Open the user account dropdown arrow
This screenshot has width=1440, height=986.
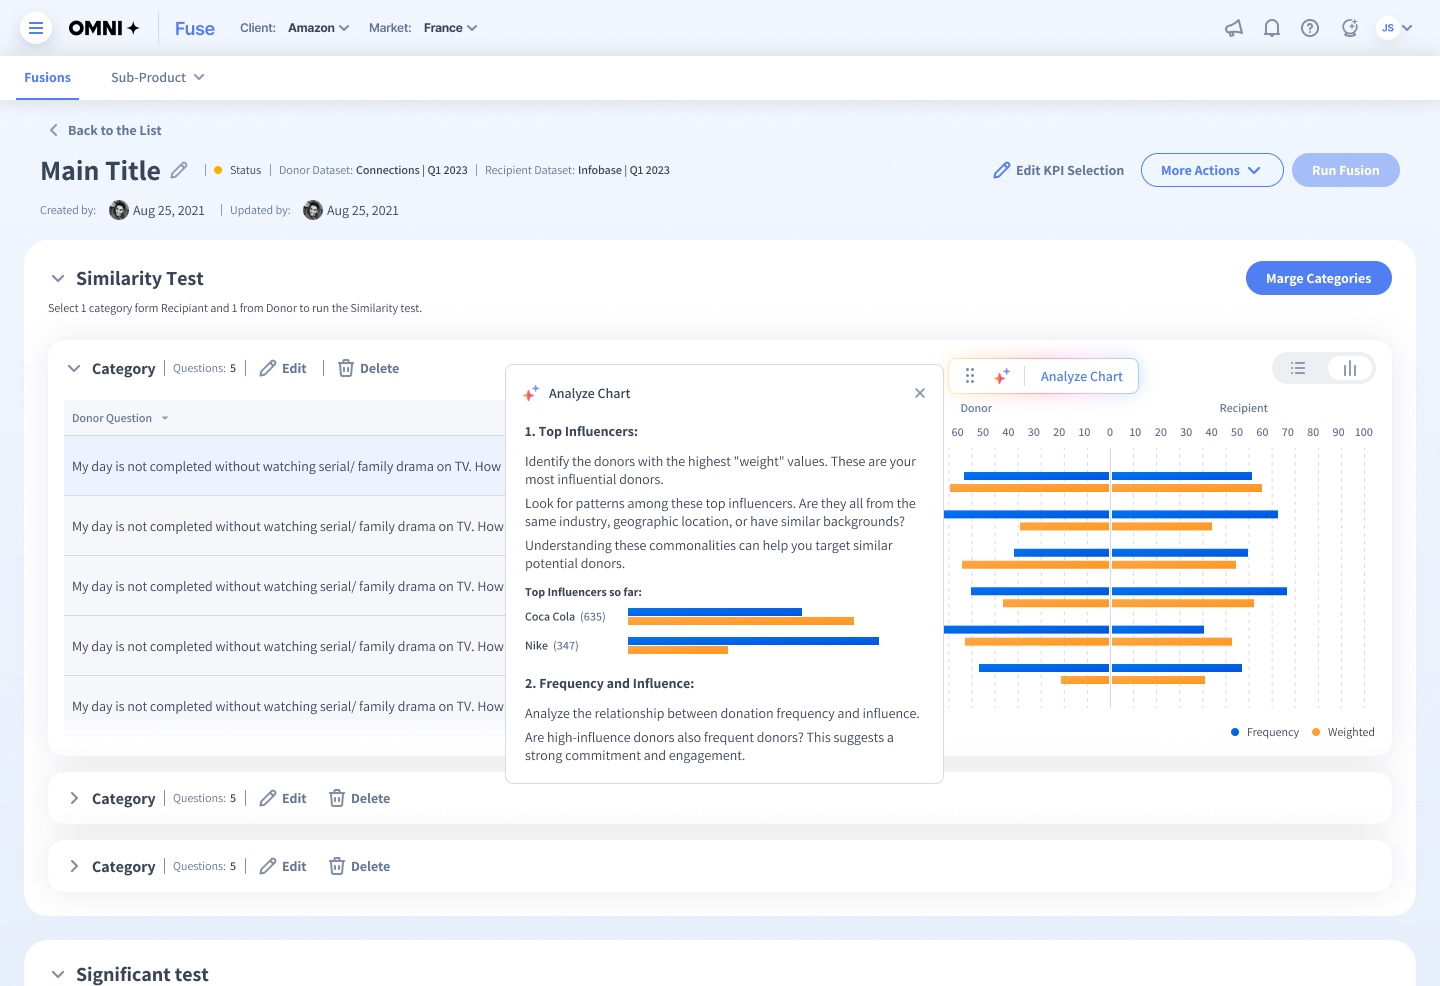[1407, 28]
